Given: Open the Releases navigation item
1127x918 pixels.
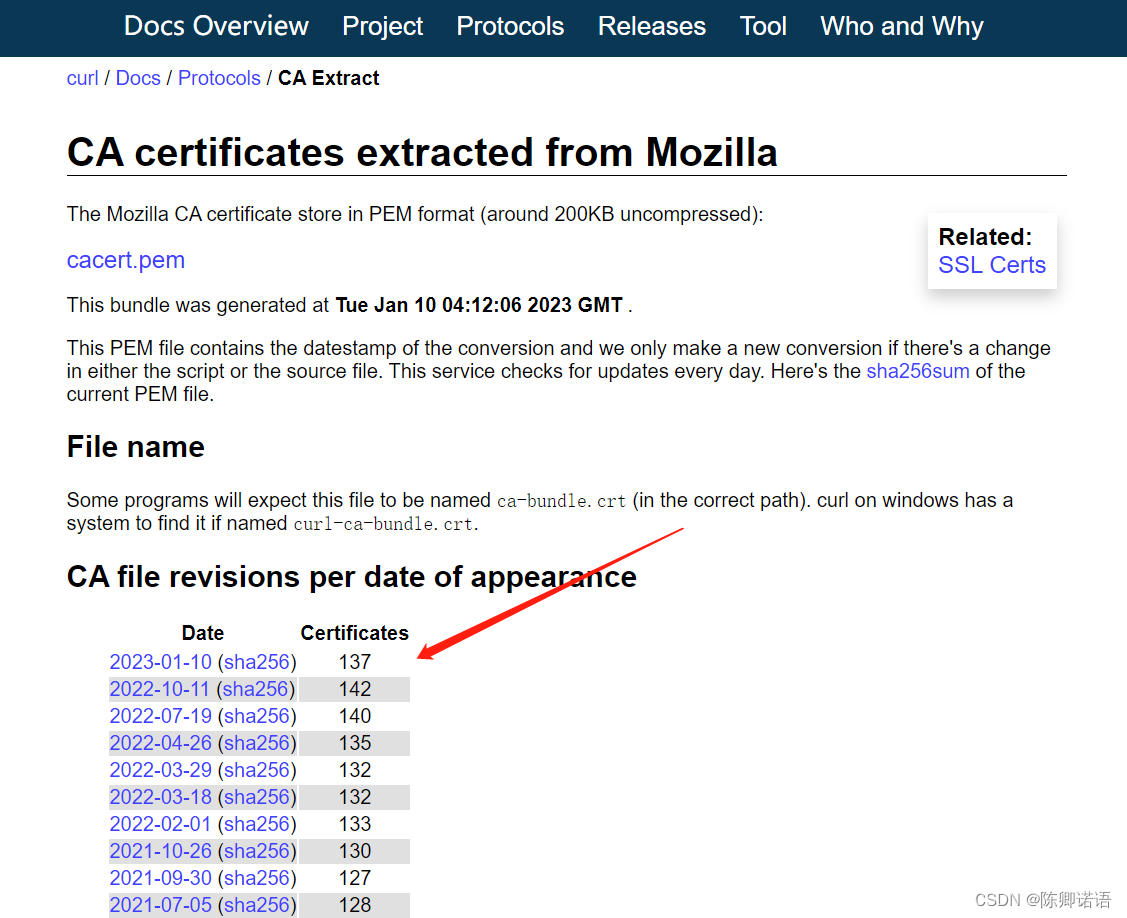Looking at the screenshot, I should (x=652, y=26).
